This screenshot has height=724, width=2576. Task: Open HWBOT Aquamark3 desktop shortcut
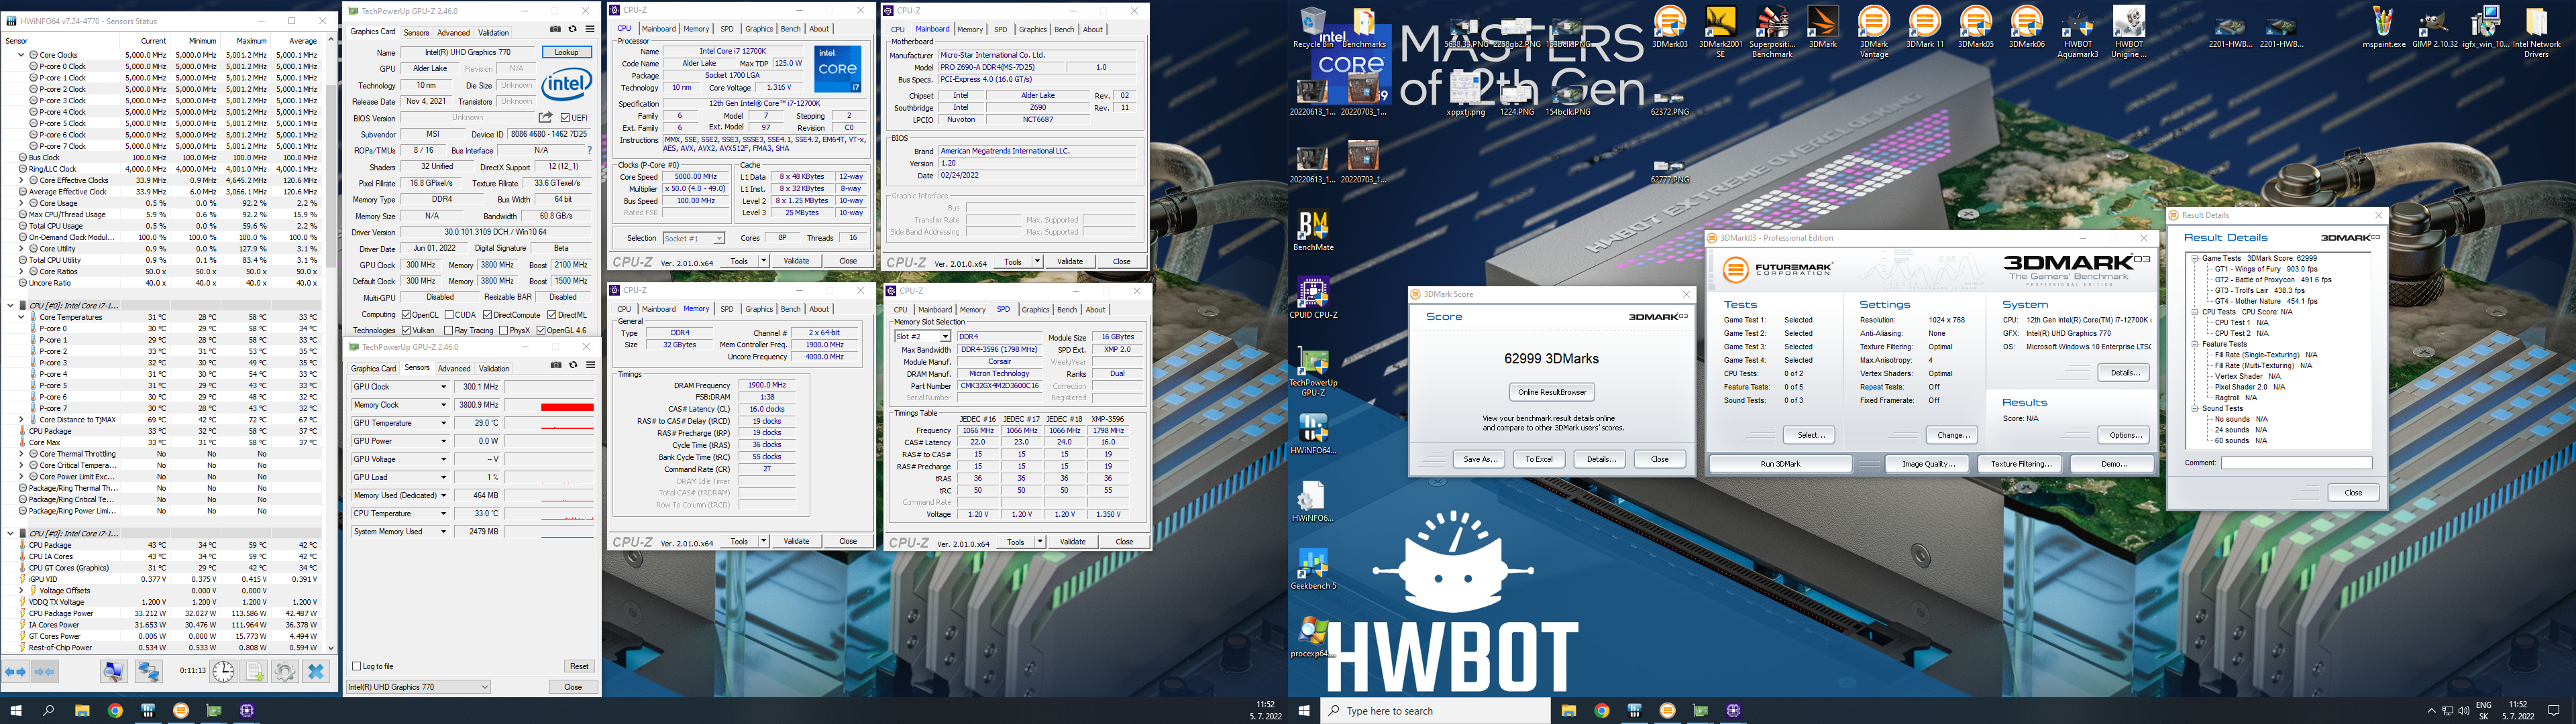2077,31
